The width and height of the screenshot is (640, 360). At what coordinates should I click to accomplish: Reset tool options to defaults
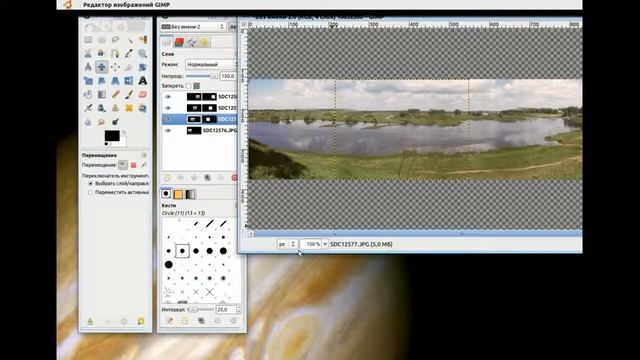coord(141,322)
